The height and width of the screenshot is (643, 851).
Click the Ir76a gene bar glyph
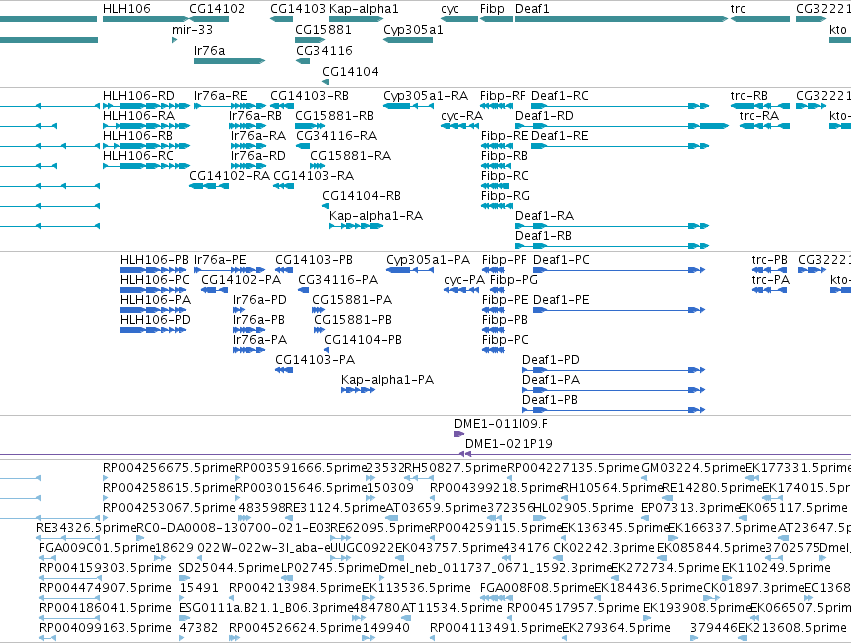[x=230, y=61]
